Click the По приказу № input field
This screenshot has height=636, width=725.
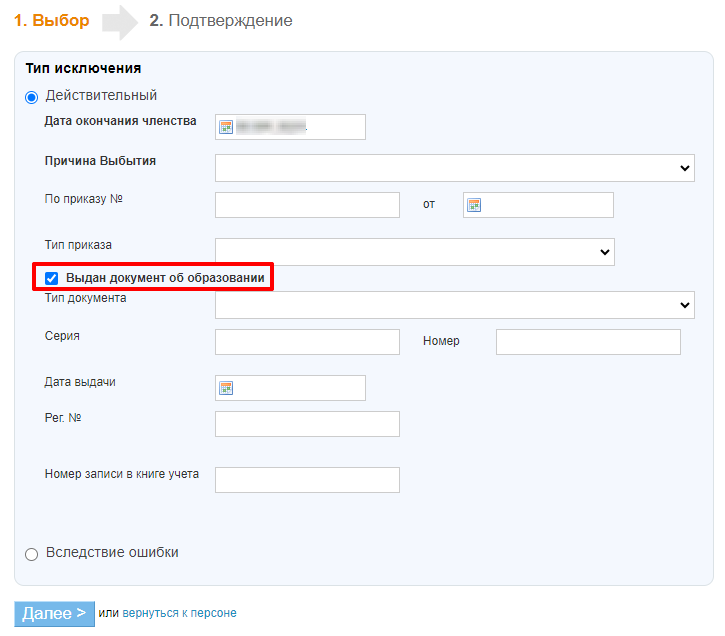(307, 205)
